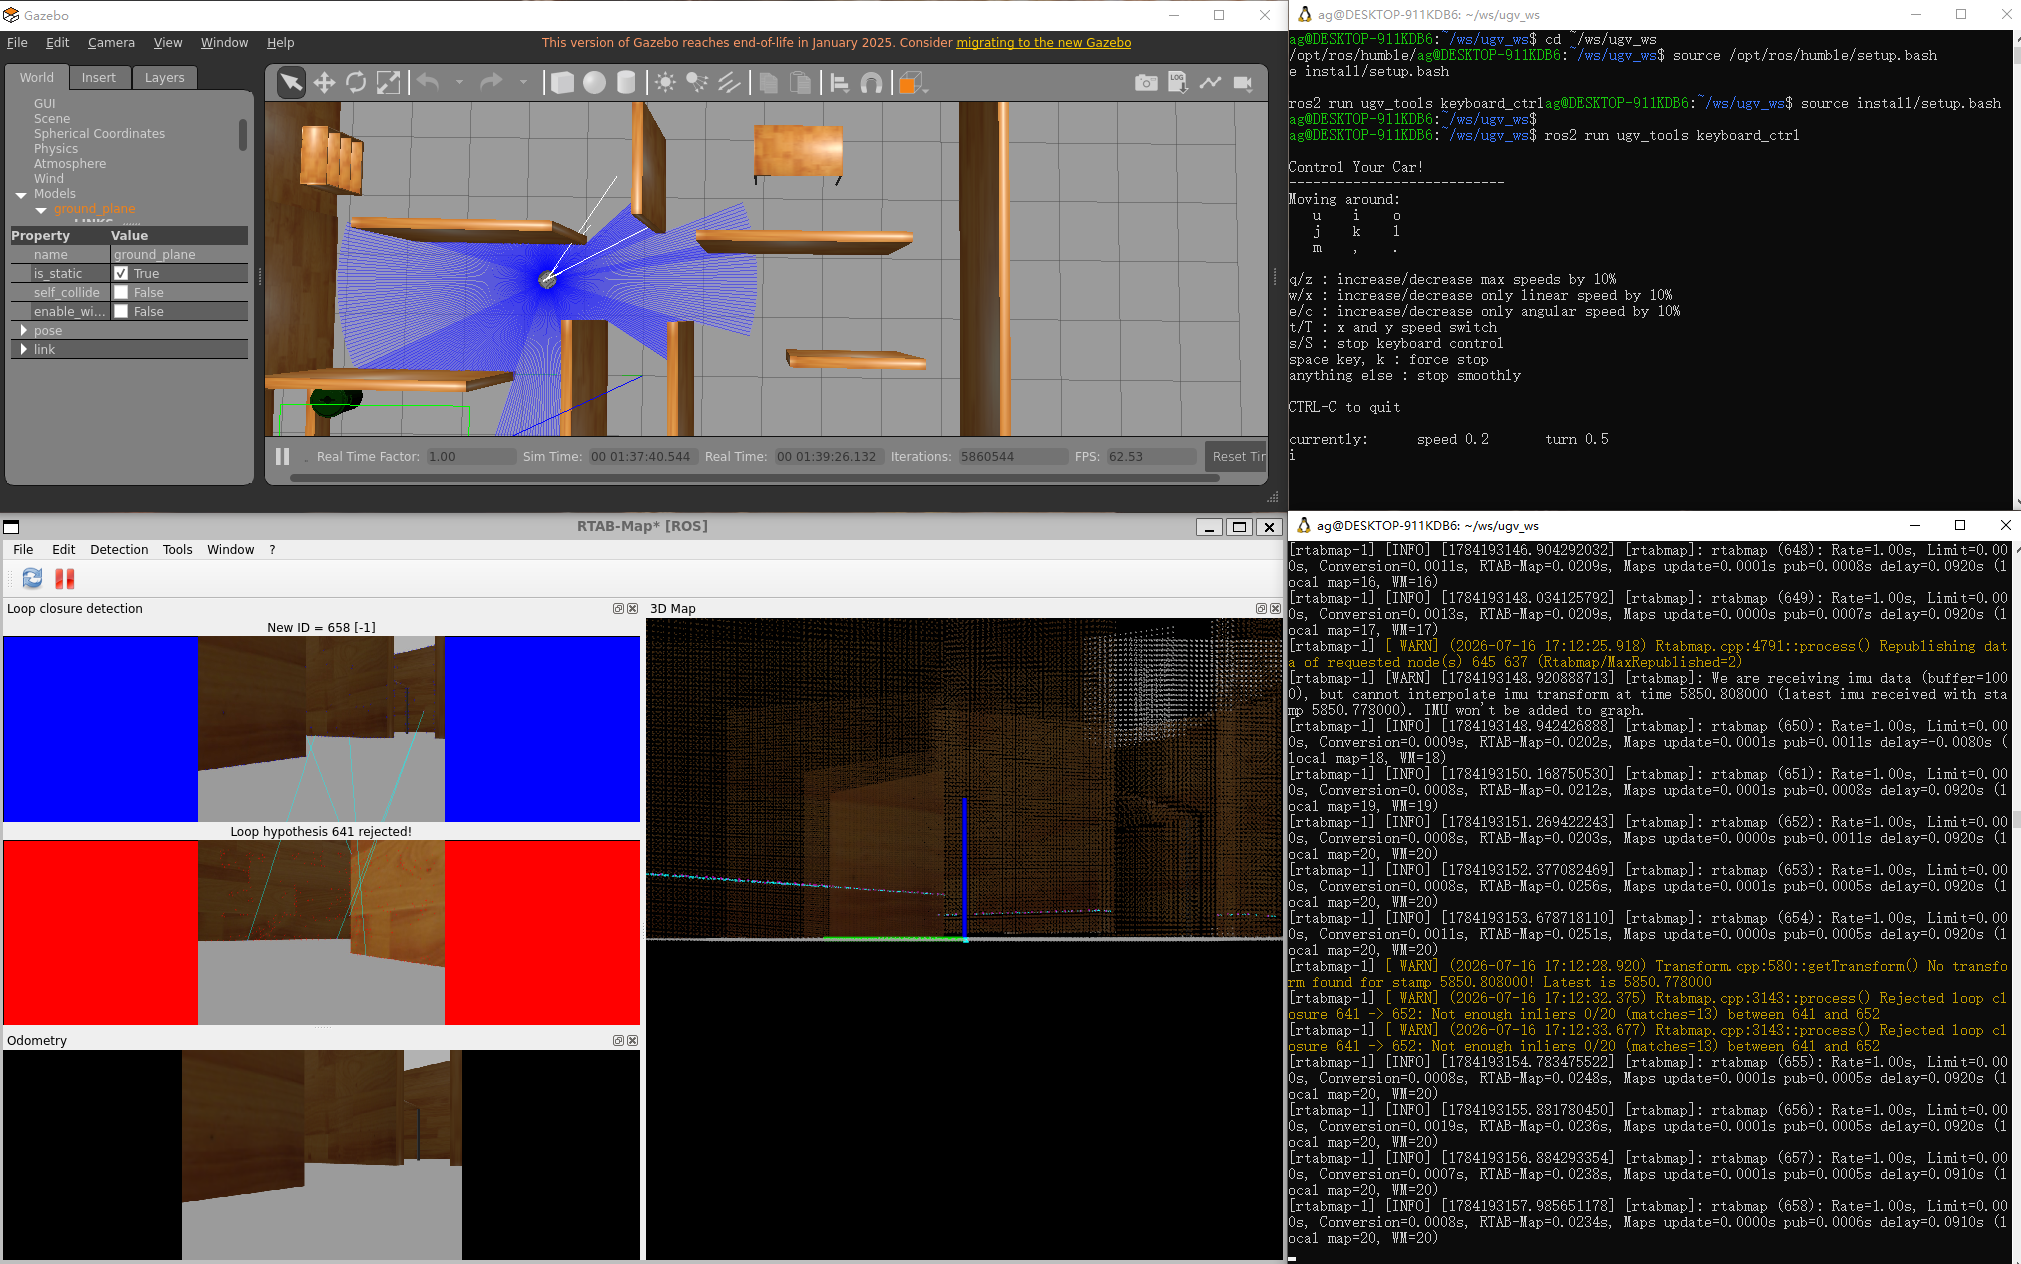This screenshot has width=2021, height=1264.
Task: Insert a cylinder shape in Gazebo
Action: 626,83
